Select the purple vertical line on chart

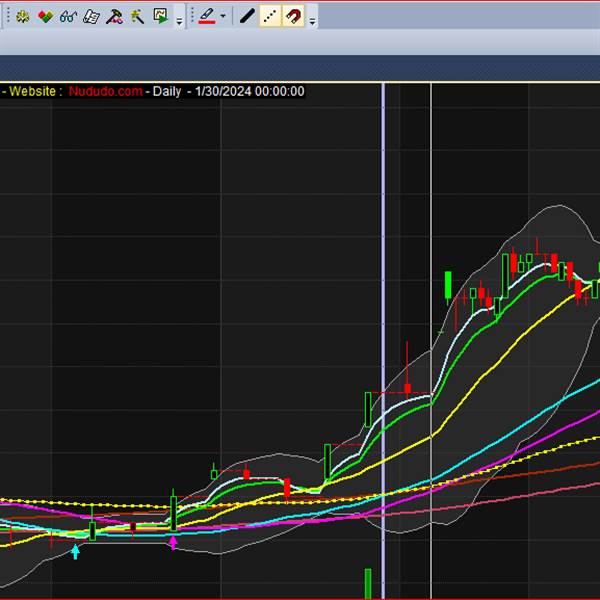tap(383, 341)
